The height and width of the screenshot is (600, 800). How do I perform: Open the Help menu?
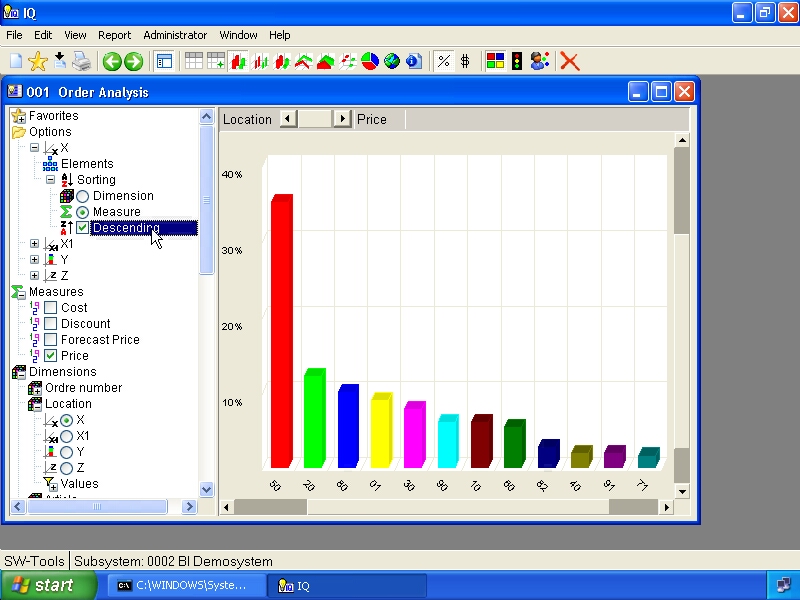point(280,35)
